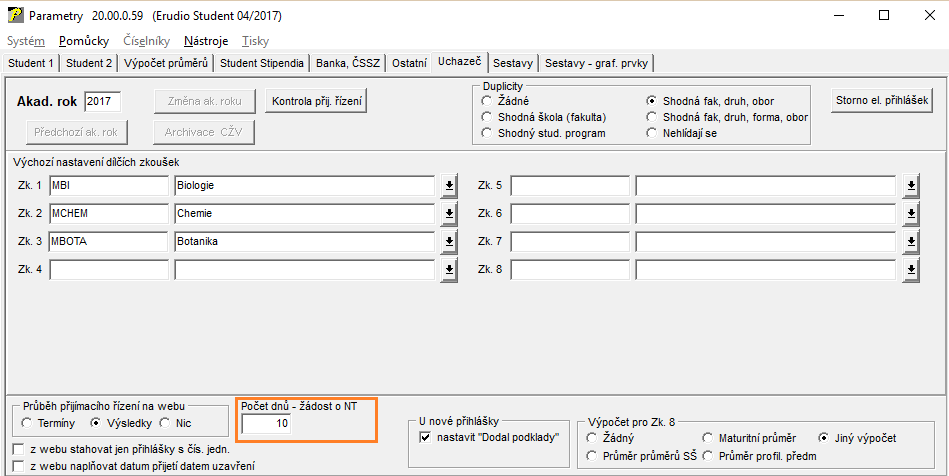Viewport: 949px width, 476px height.
Task: Click Kontrola přij. řízení button
Action: [x=317, y=101]
